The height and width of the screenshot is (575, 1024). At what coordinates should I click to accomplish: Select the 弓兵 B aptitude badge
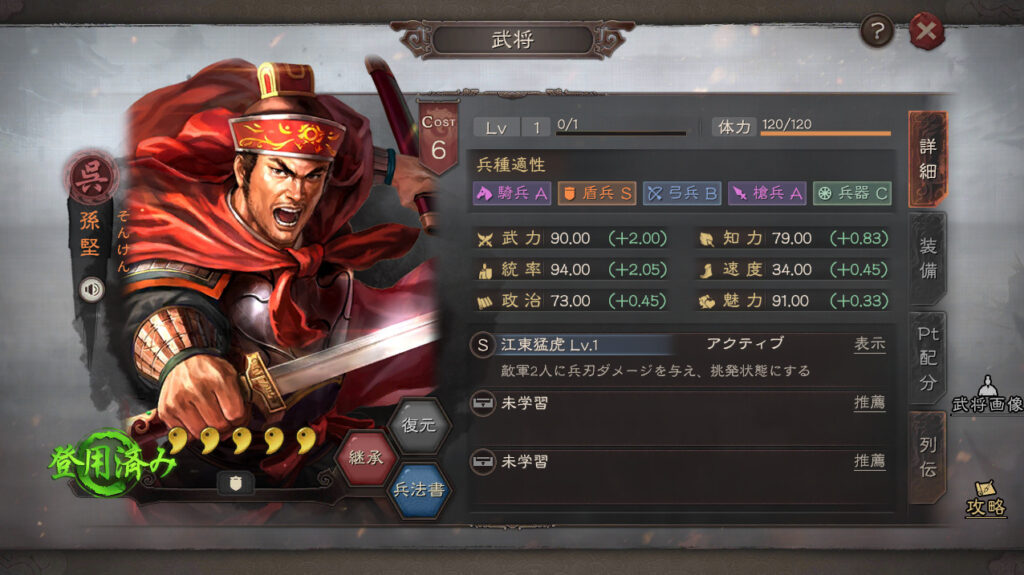[x=682, y=193]
